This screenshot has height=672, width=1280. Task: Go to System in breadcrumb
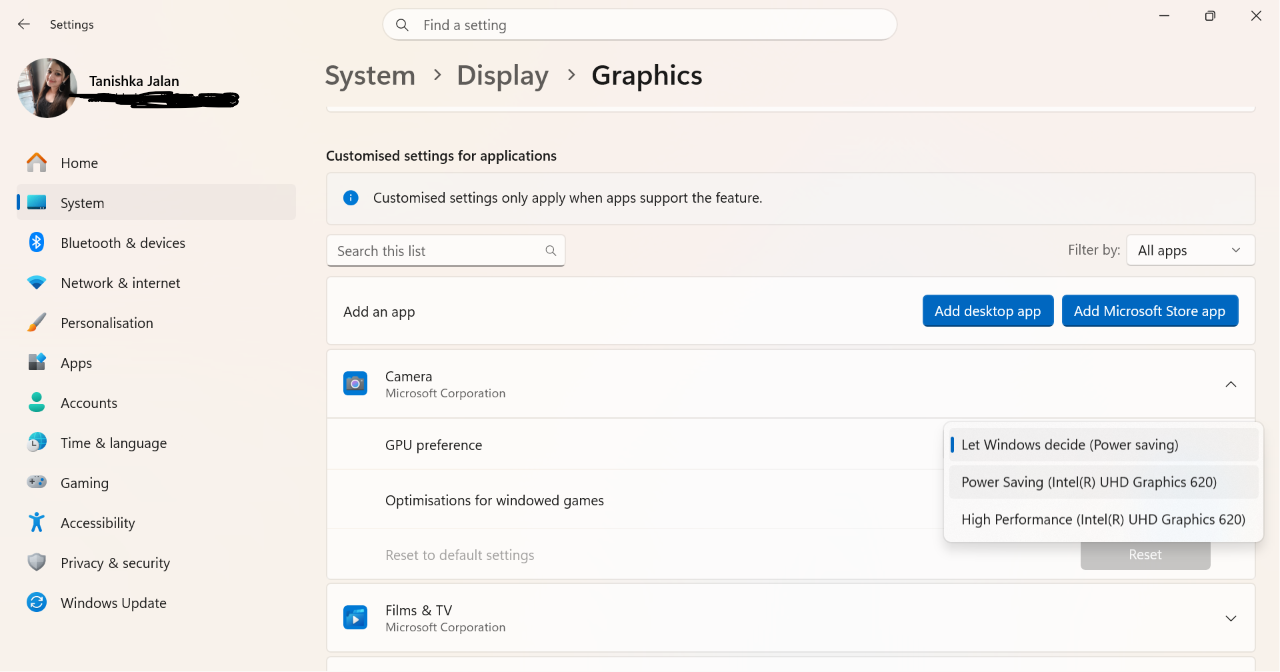(370, 76)
